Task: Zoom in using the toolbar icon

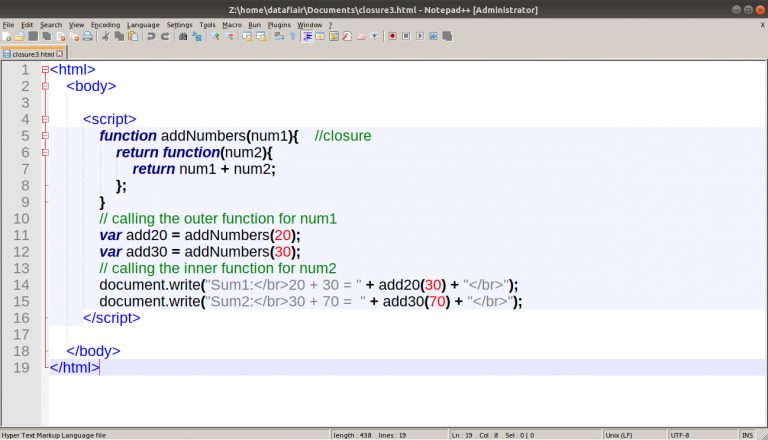Action: [215, 36]
